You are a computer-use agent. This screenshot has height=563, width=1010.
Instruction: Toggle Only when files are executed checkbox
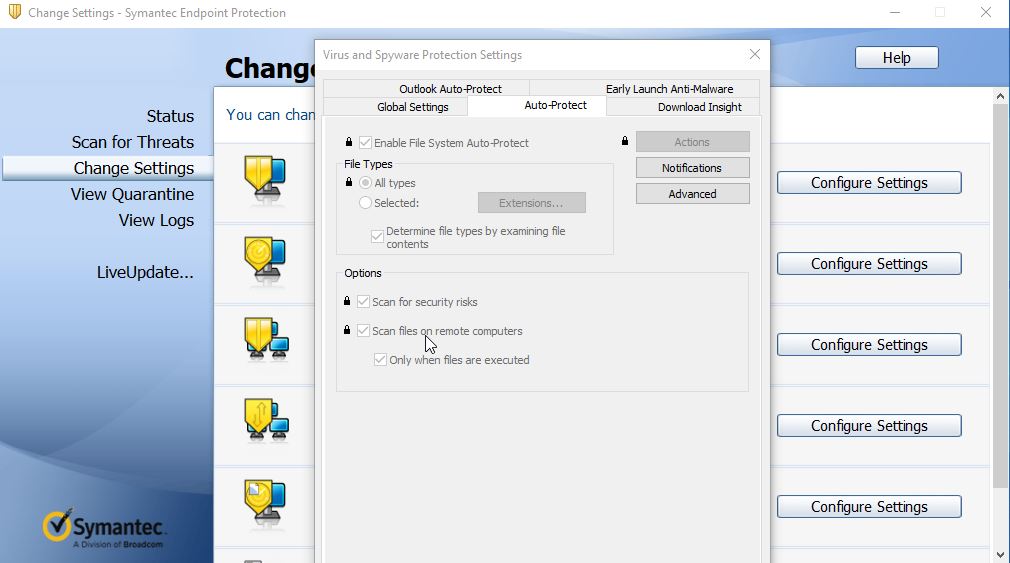point(380,359)
